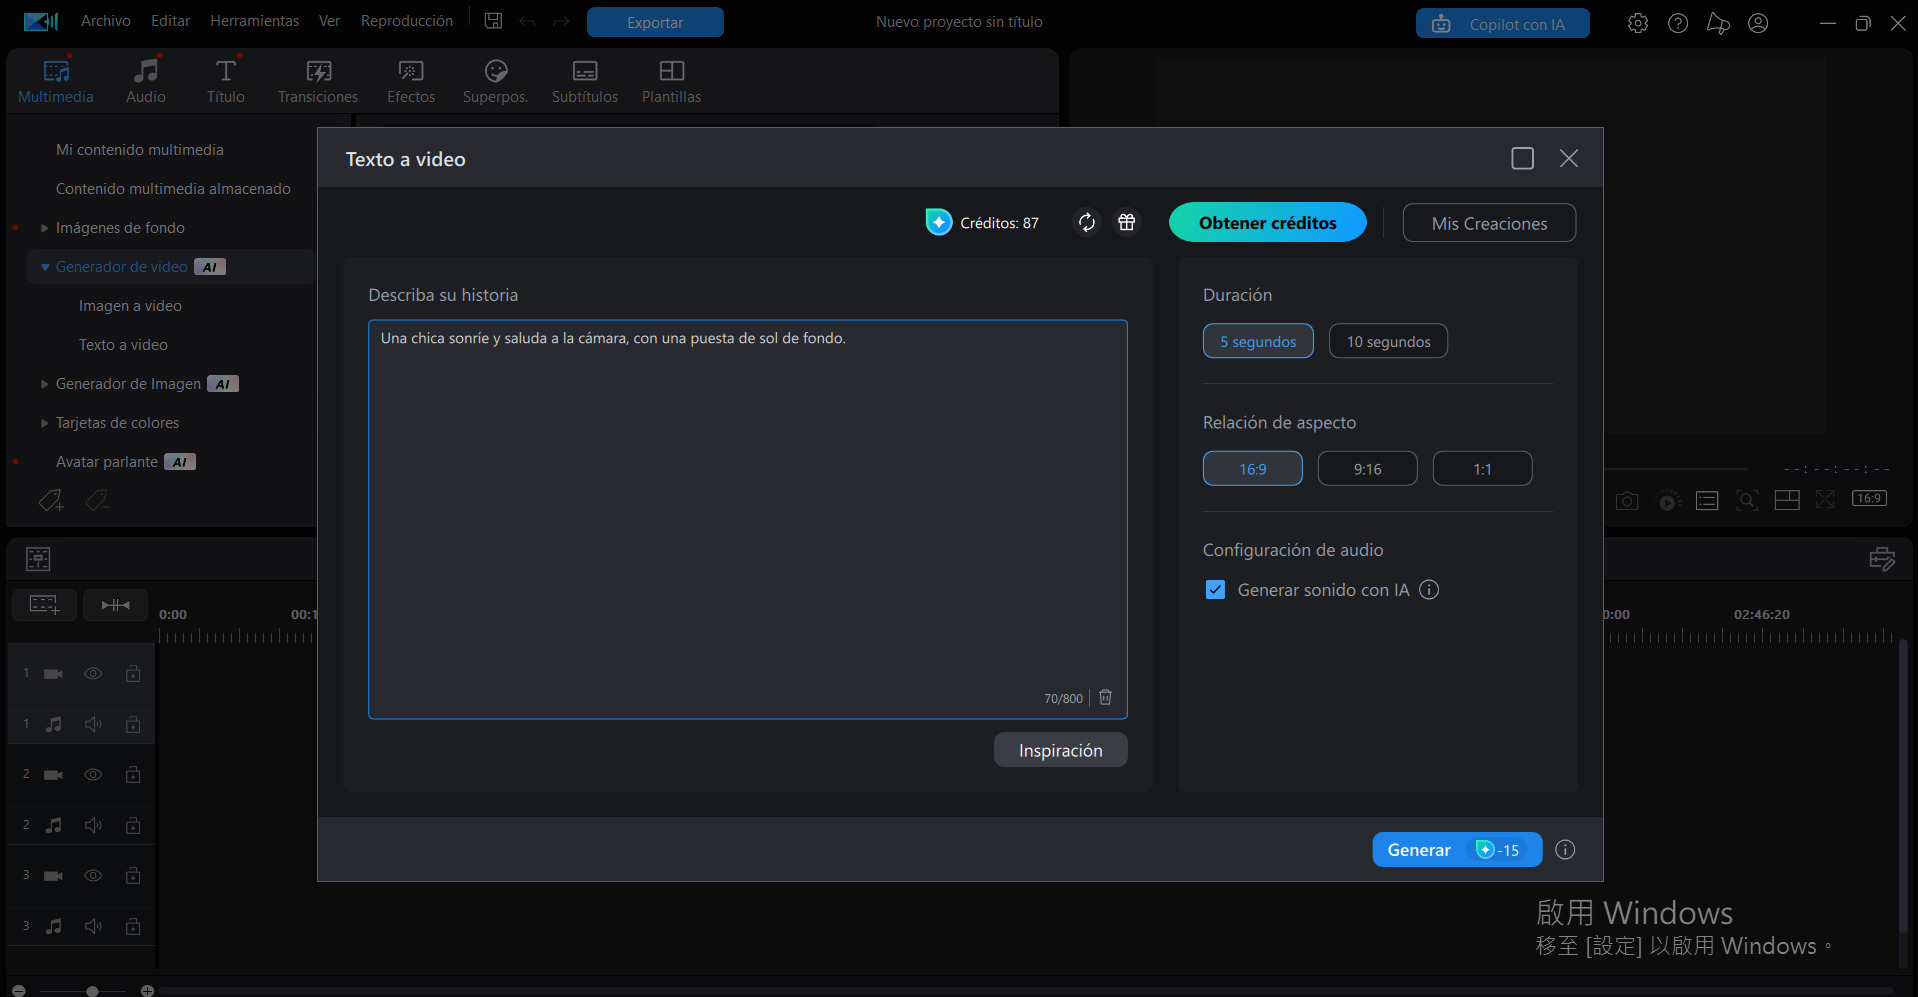Select the Transiciones panel
The image size is (1918, 997).
point(317,80)
